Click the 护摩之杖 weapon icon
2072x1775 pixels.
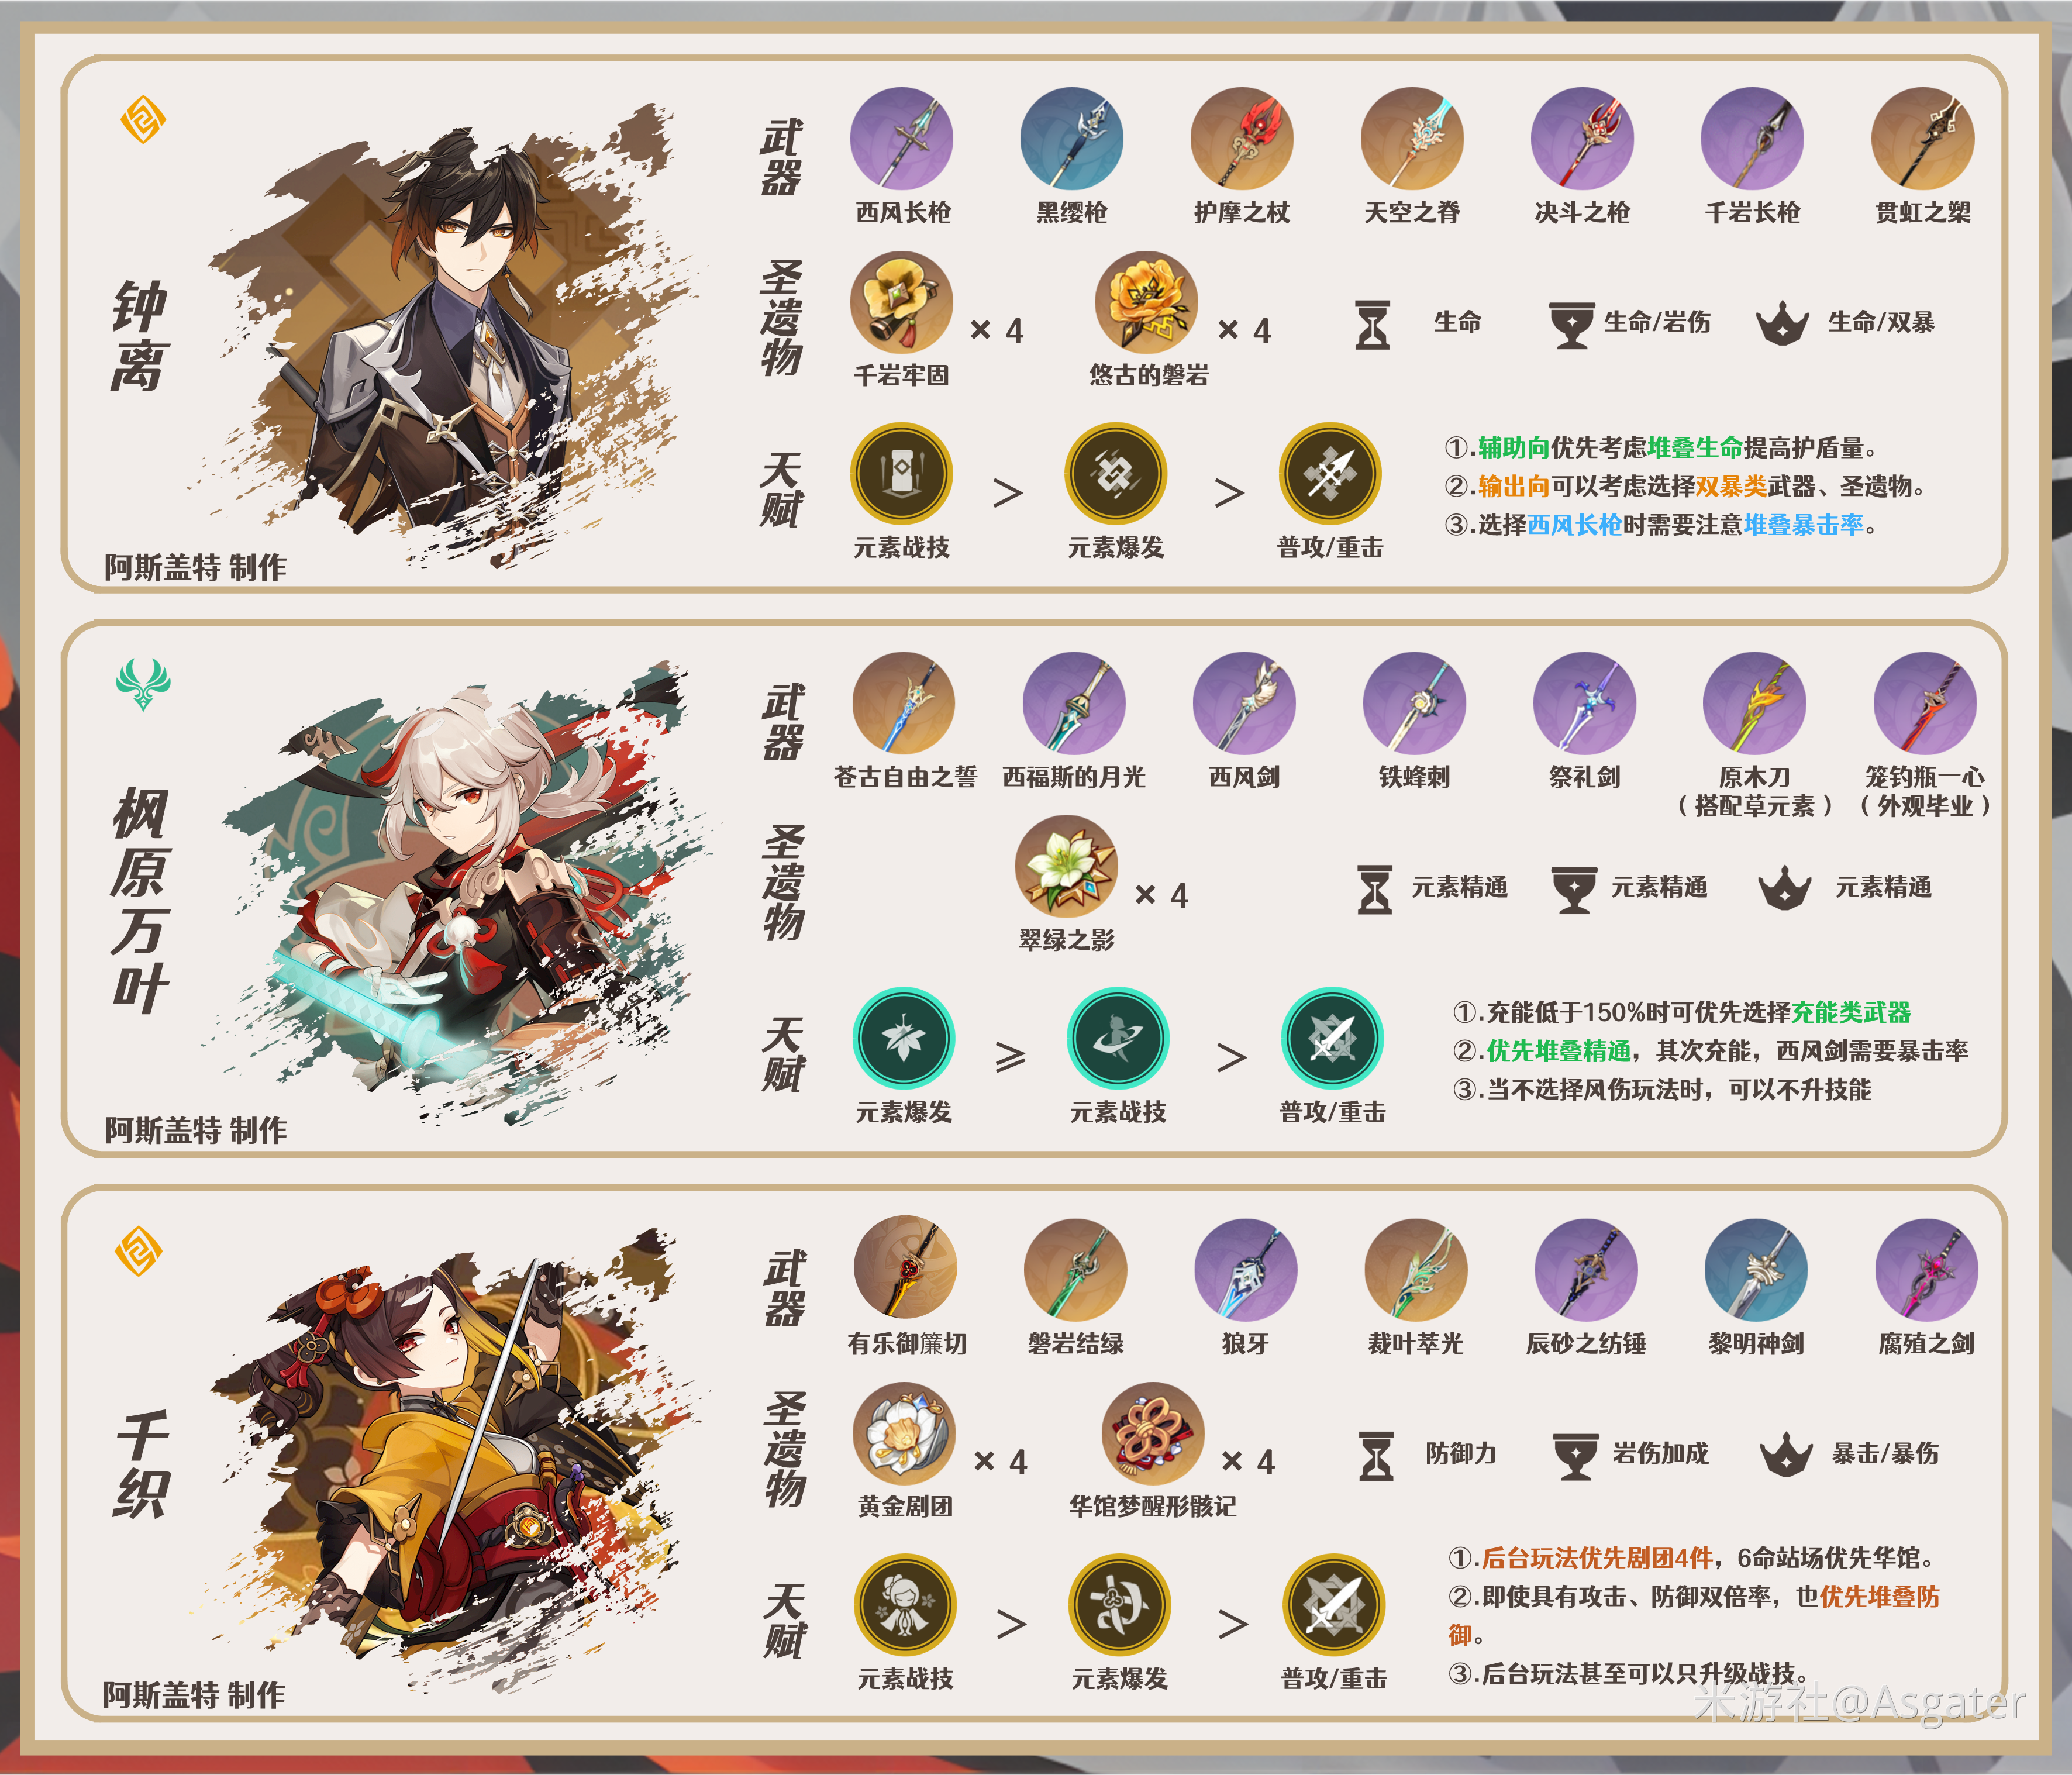pos(1241,138)
